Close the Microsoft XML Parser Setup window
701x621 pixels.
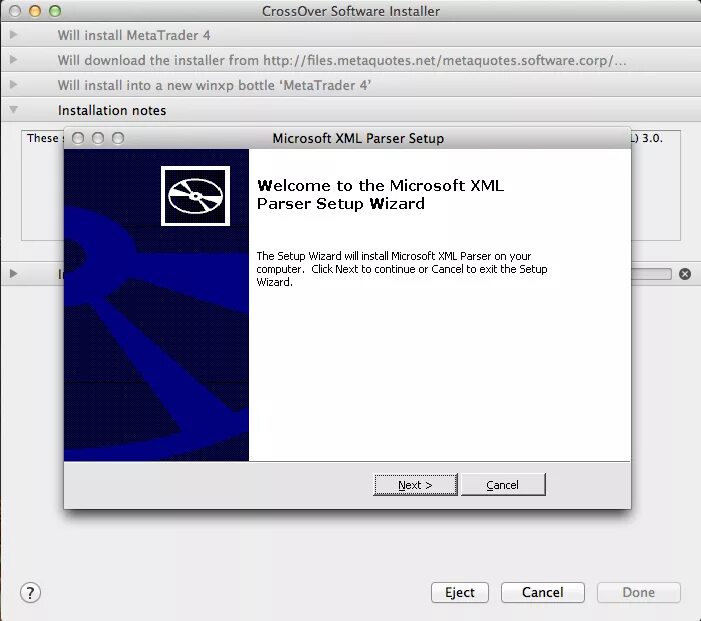[x=78, y=138]
